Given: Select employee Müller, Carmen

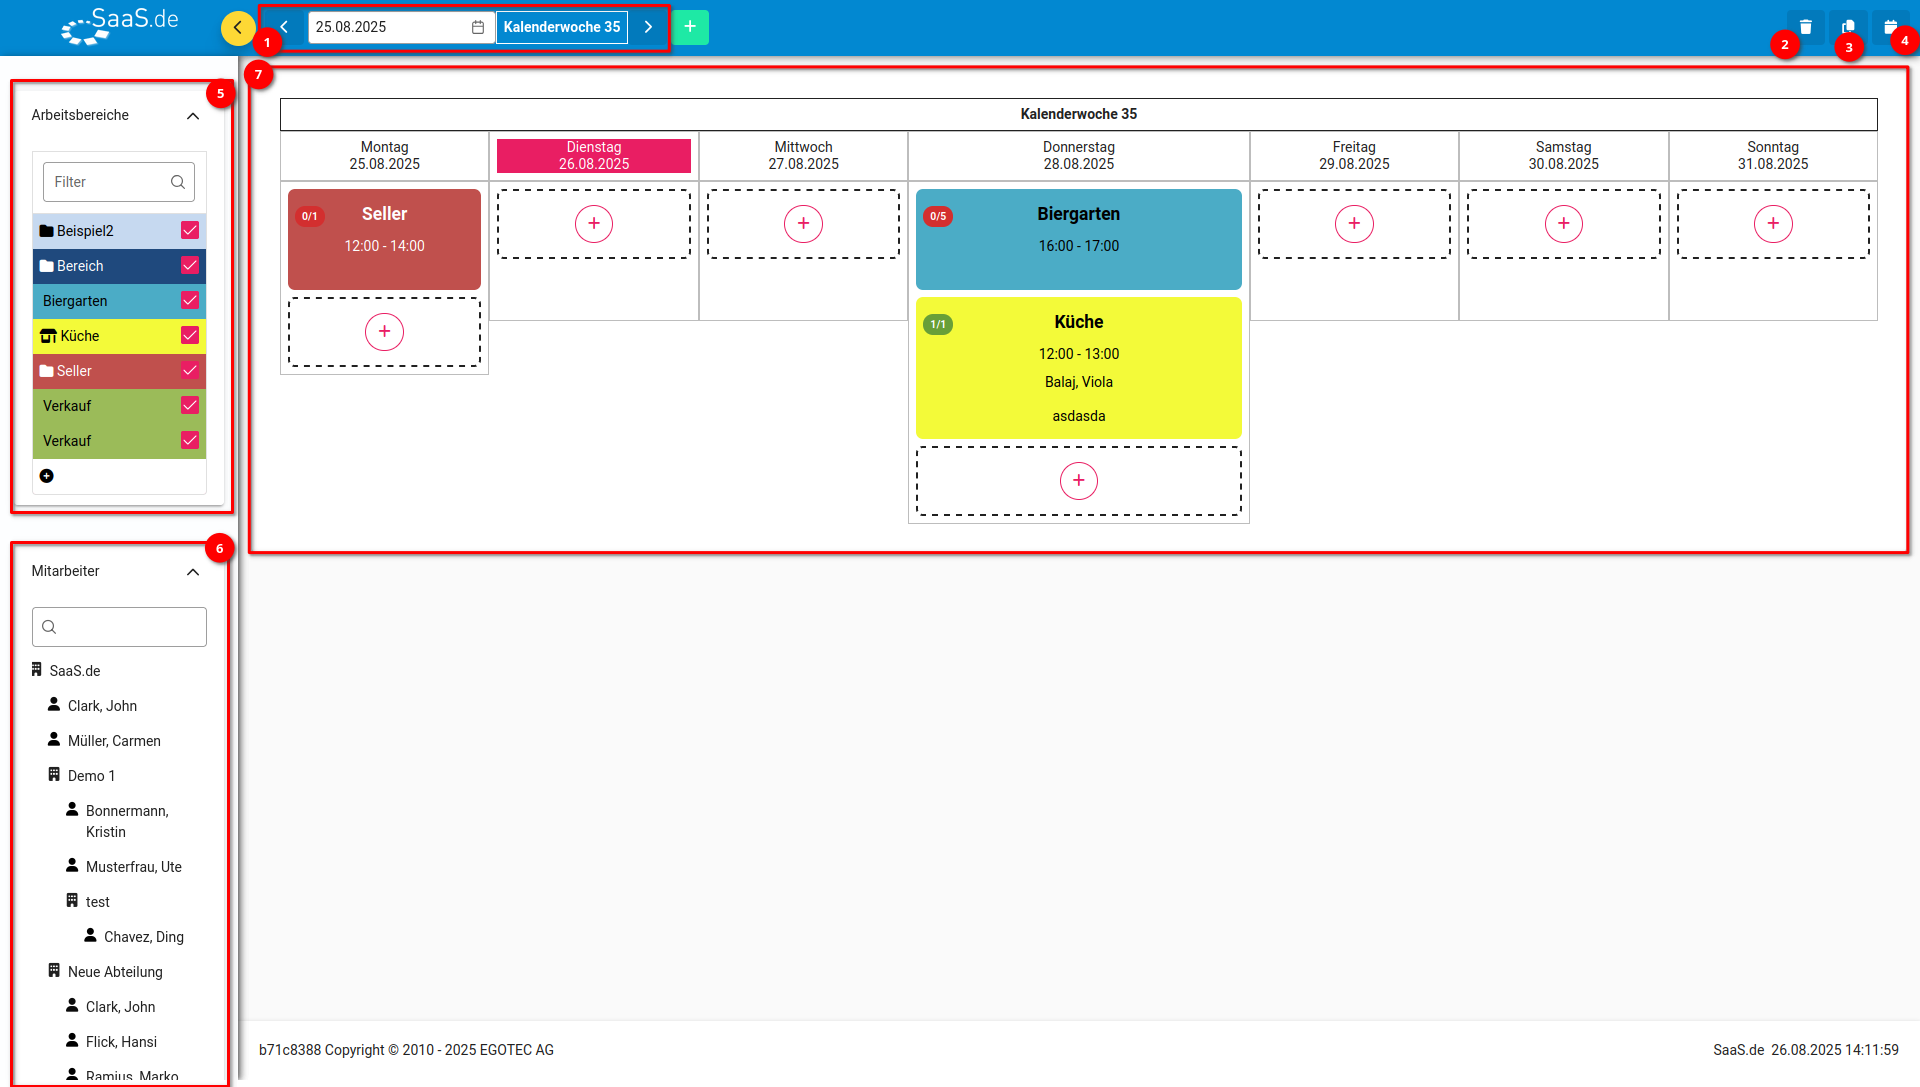Looking at the screenshot, I should (x=114, y=741).
